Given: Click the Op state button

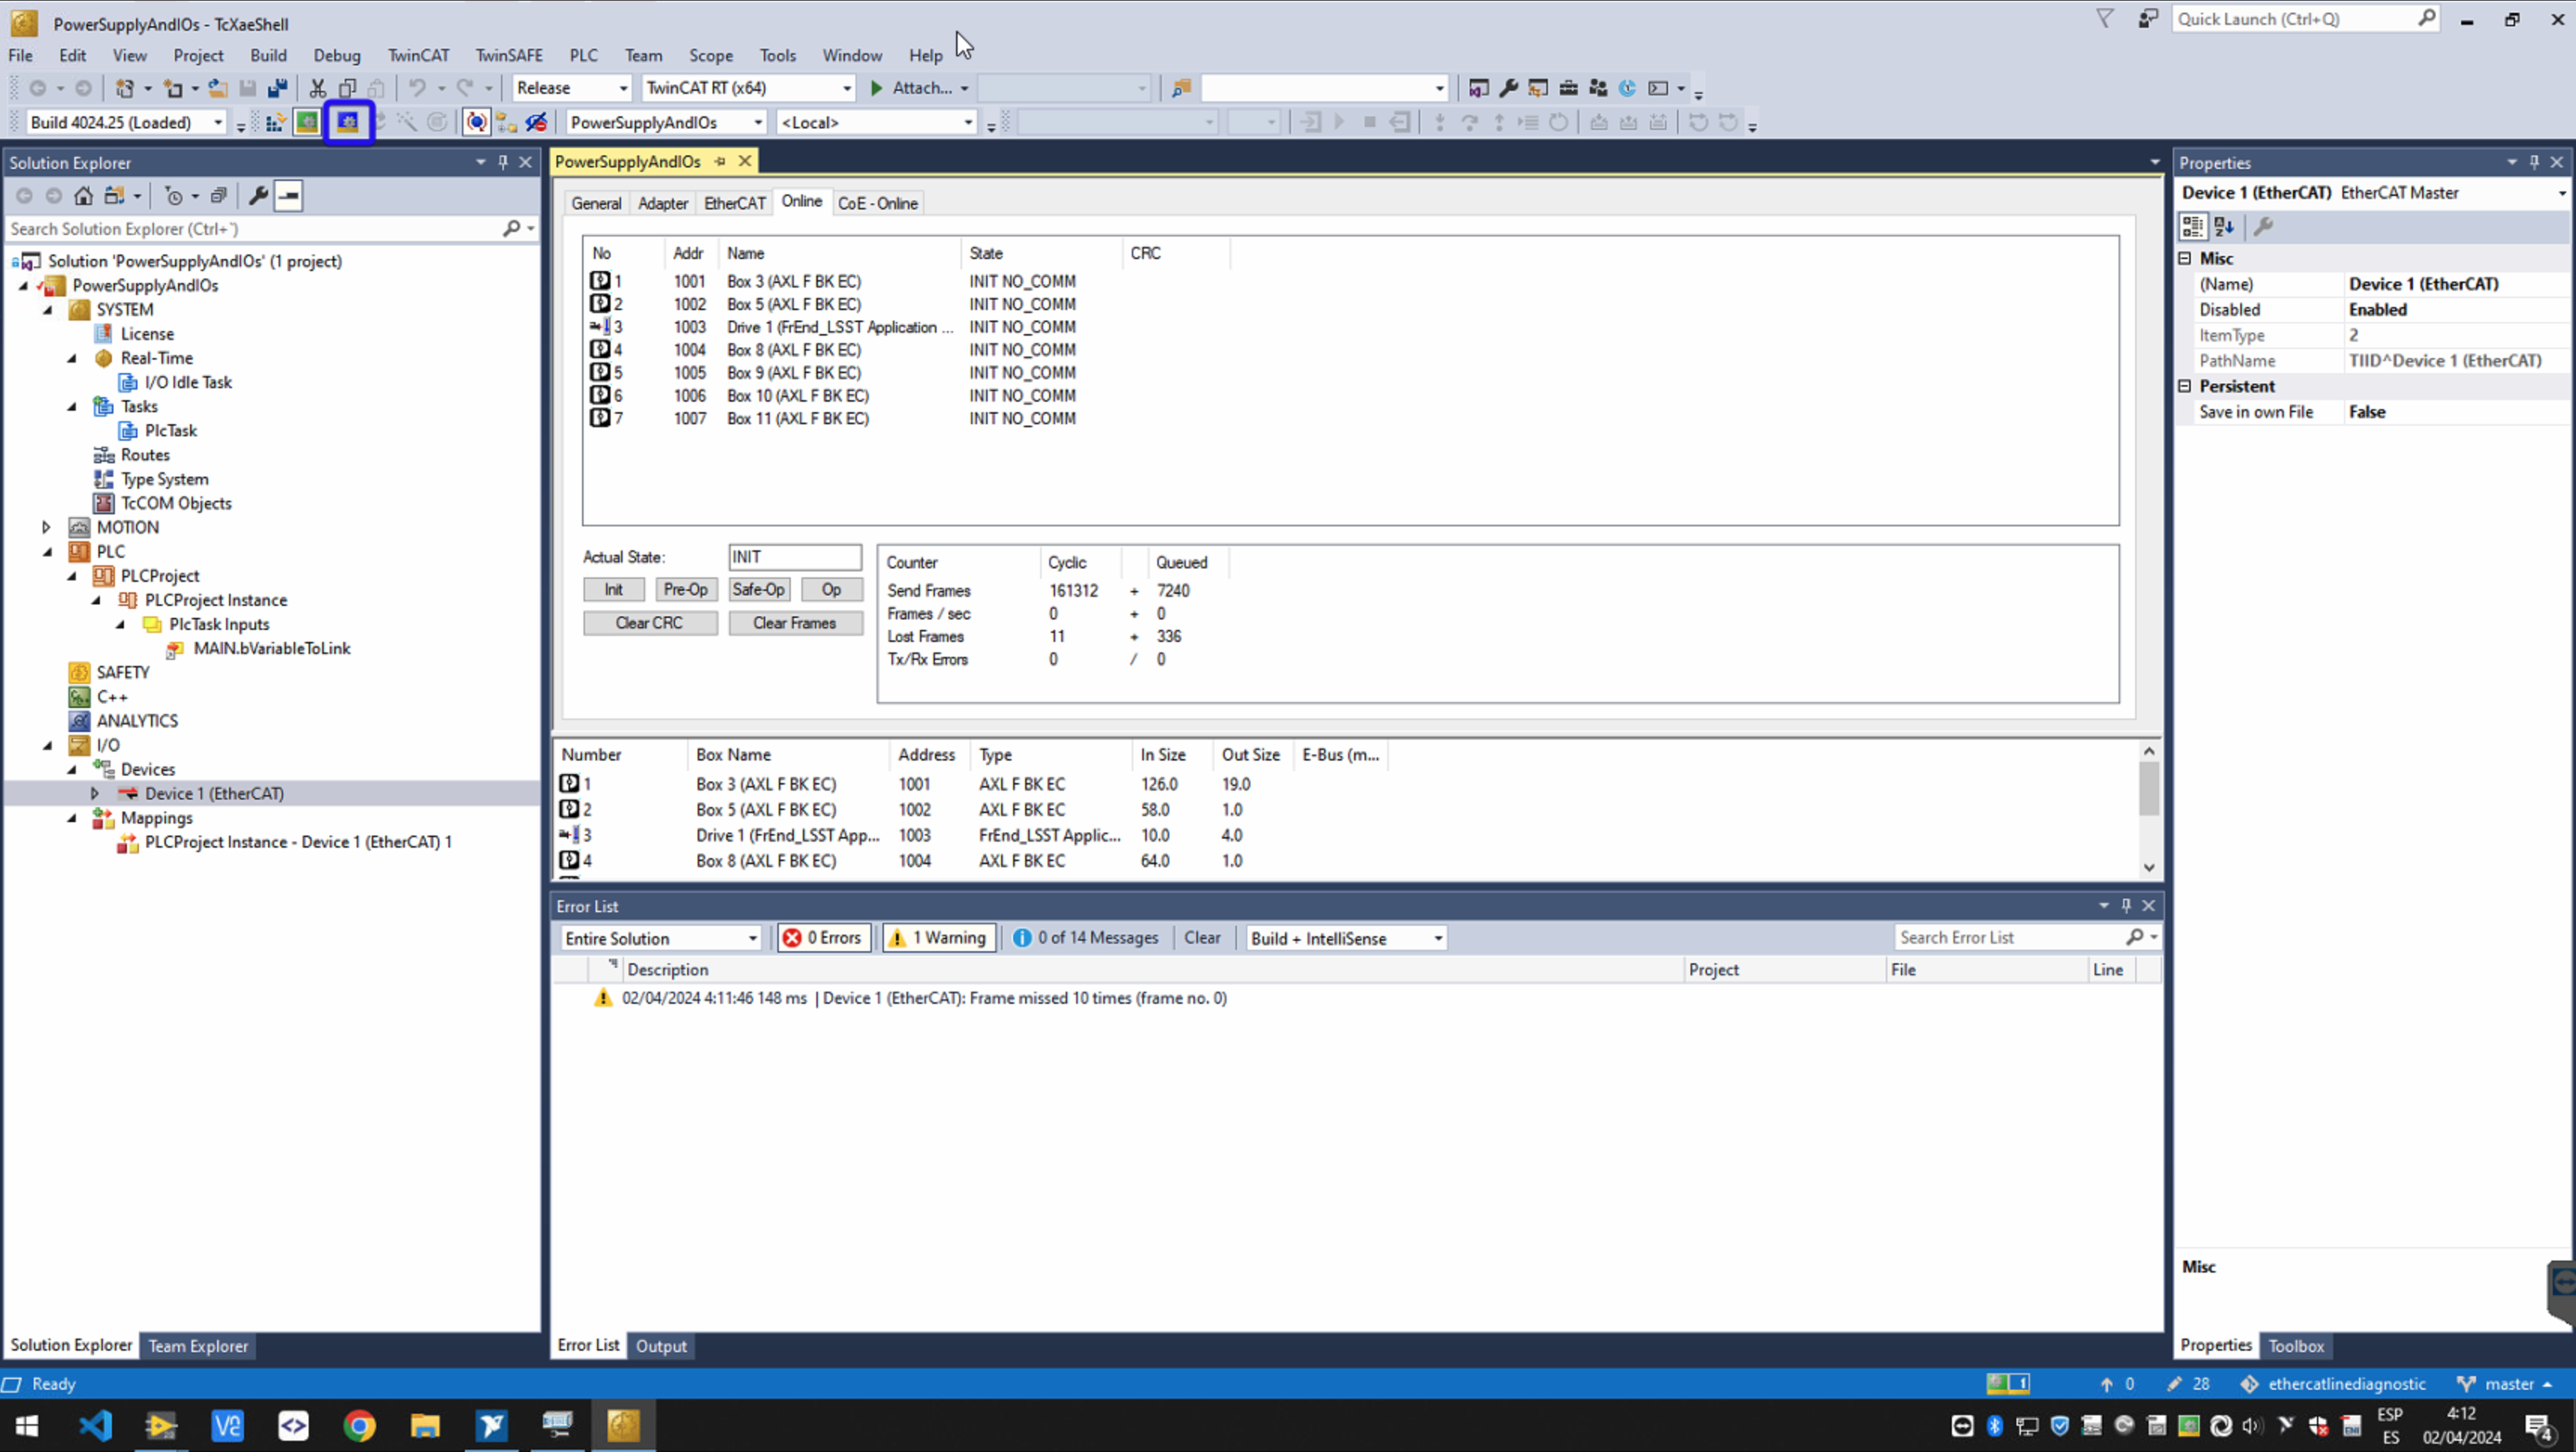Looking at the screenshot, I should point(831,590).
